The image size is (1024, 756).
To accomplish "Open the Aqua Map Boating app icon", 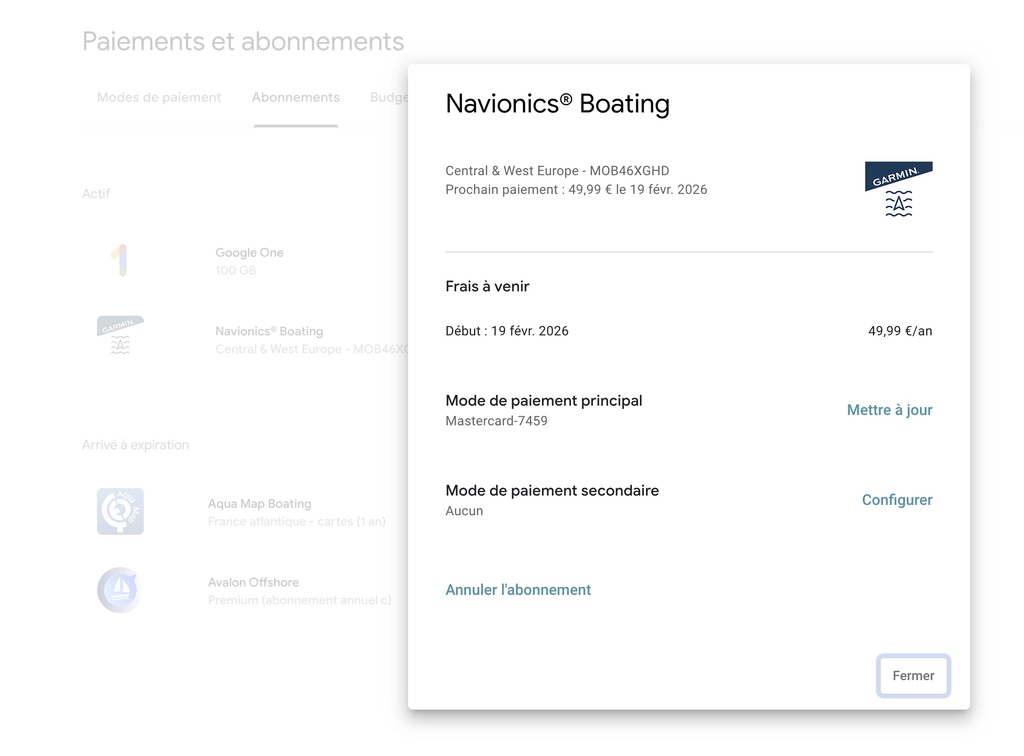I will click(x=120, y=511).
